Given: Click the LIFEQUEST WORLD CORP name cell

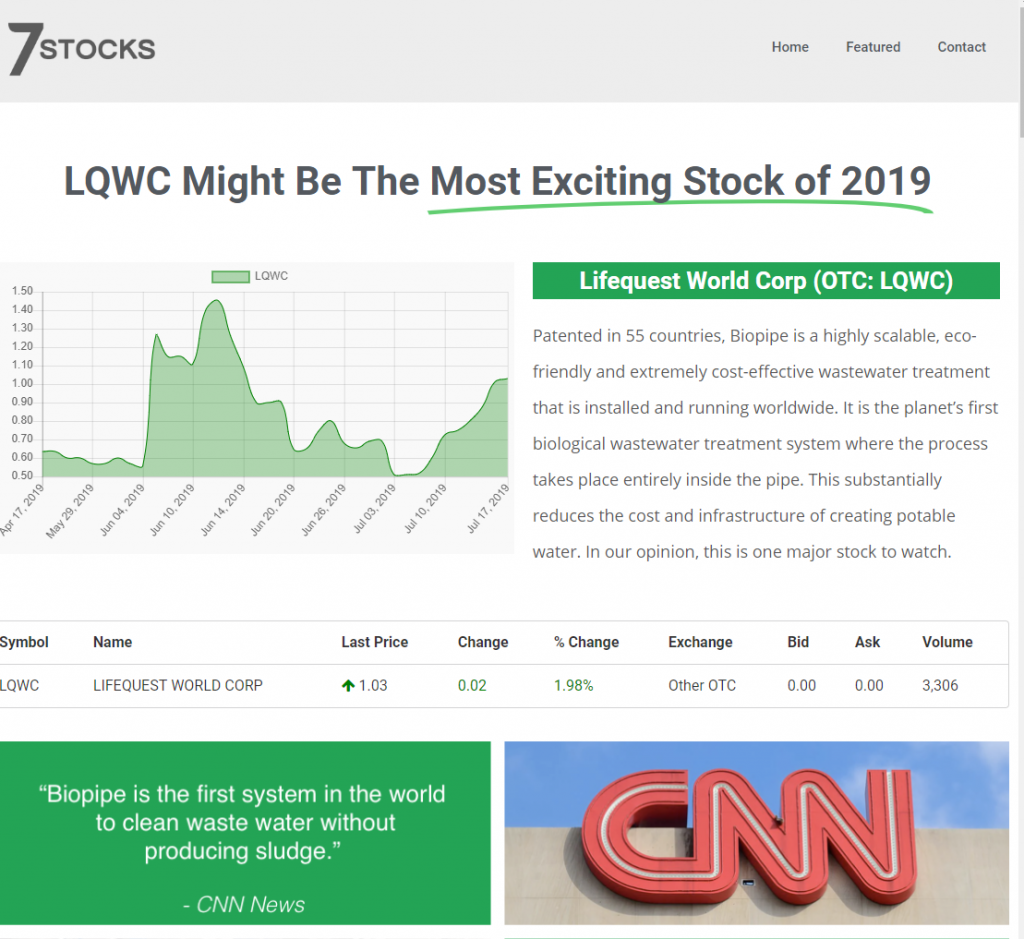Looking at the screenshot, I should [178, 686].
